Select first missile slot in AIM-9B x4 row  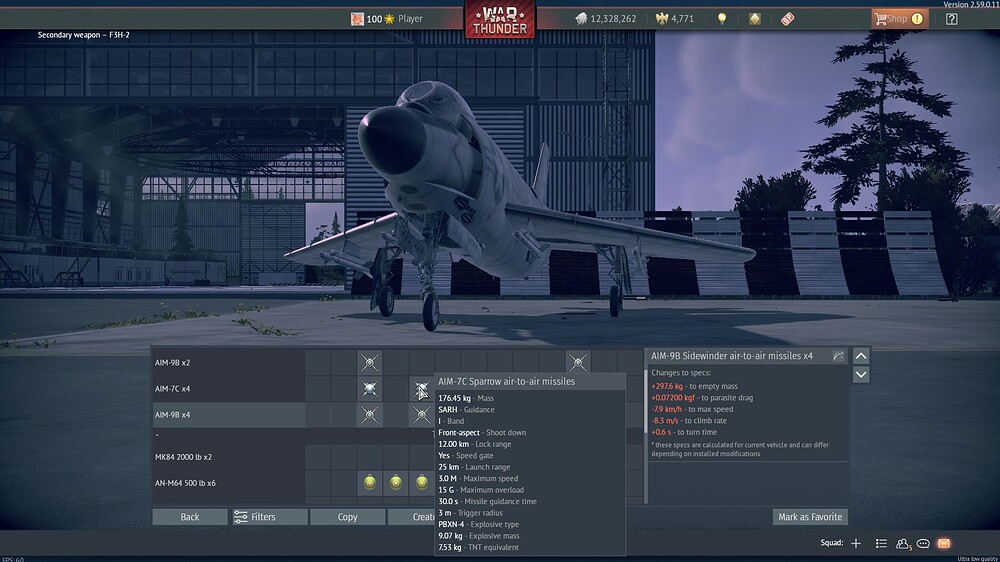click(x=369, y=415)
